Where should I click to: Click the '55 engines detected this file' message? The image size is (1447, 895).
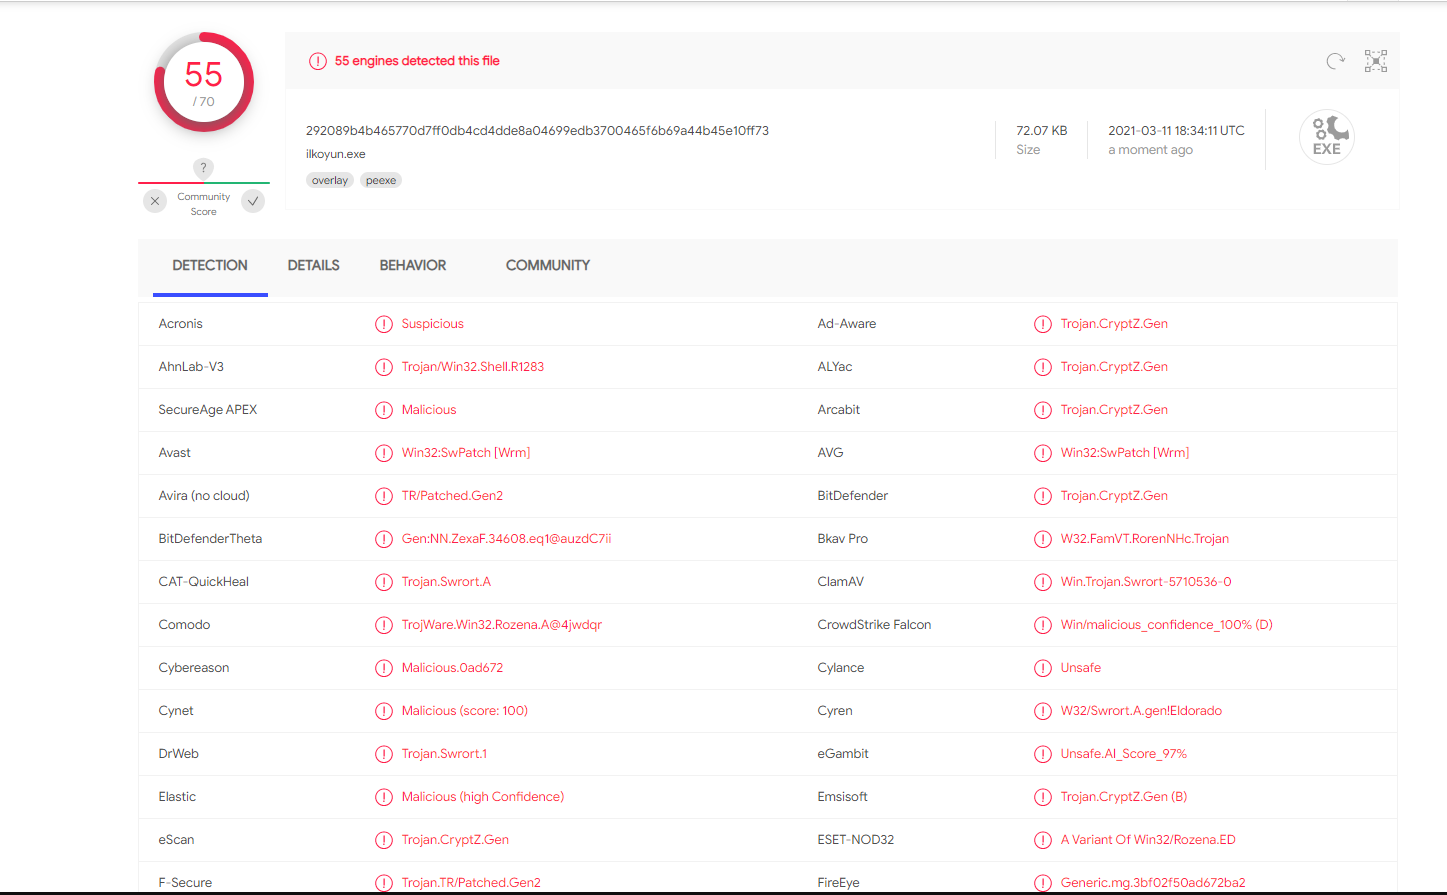[417, 61]
